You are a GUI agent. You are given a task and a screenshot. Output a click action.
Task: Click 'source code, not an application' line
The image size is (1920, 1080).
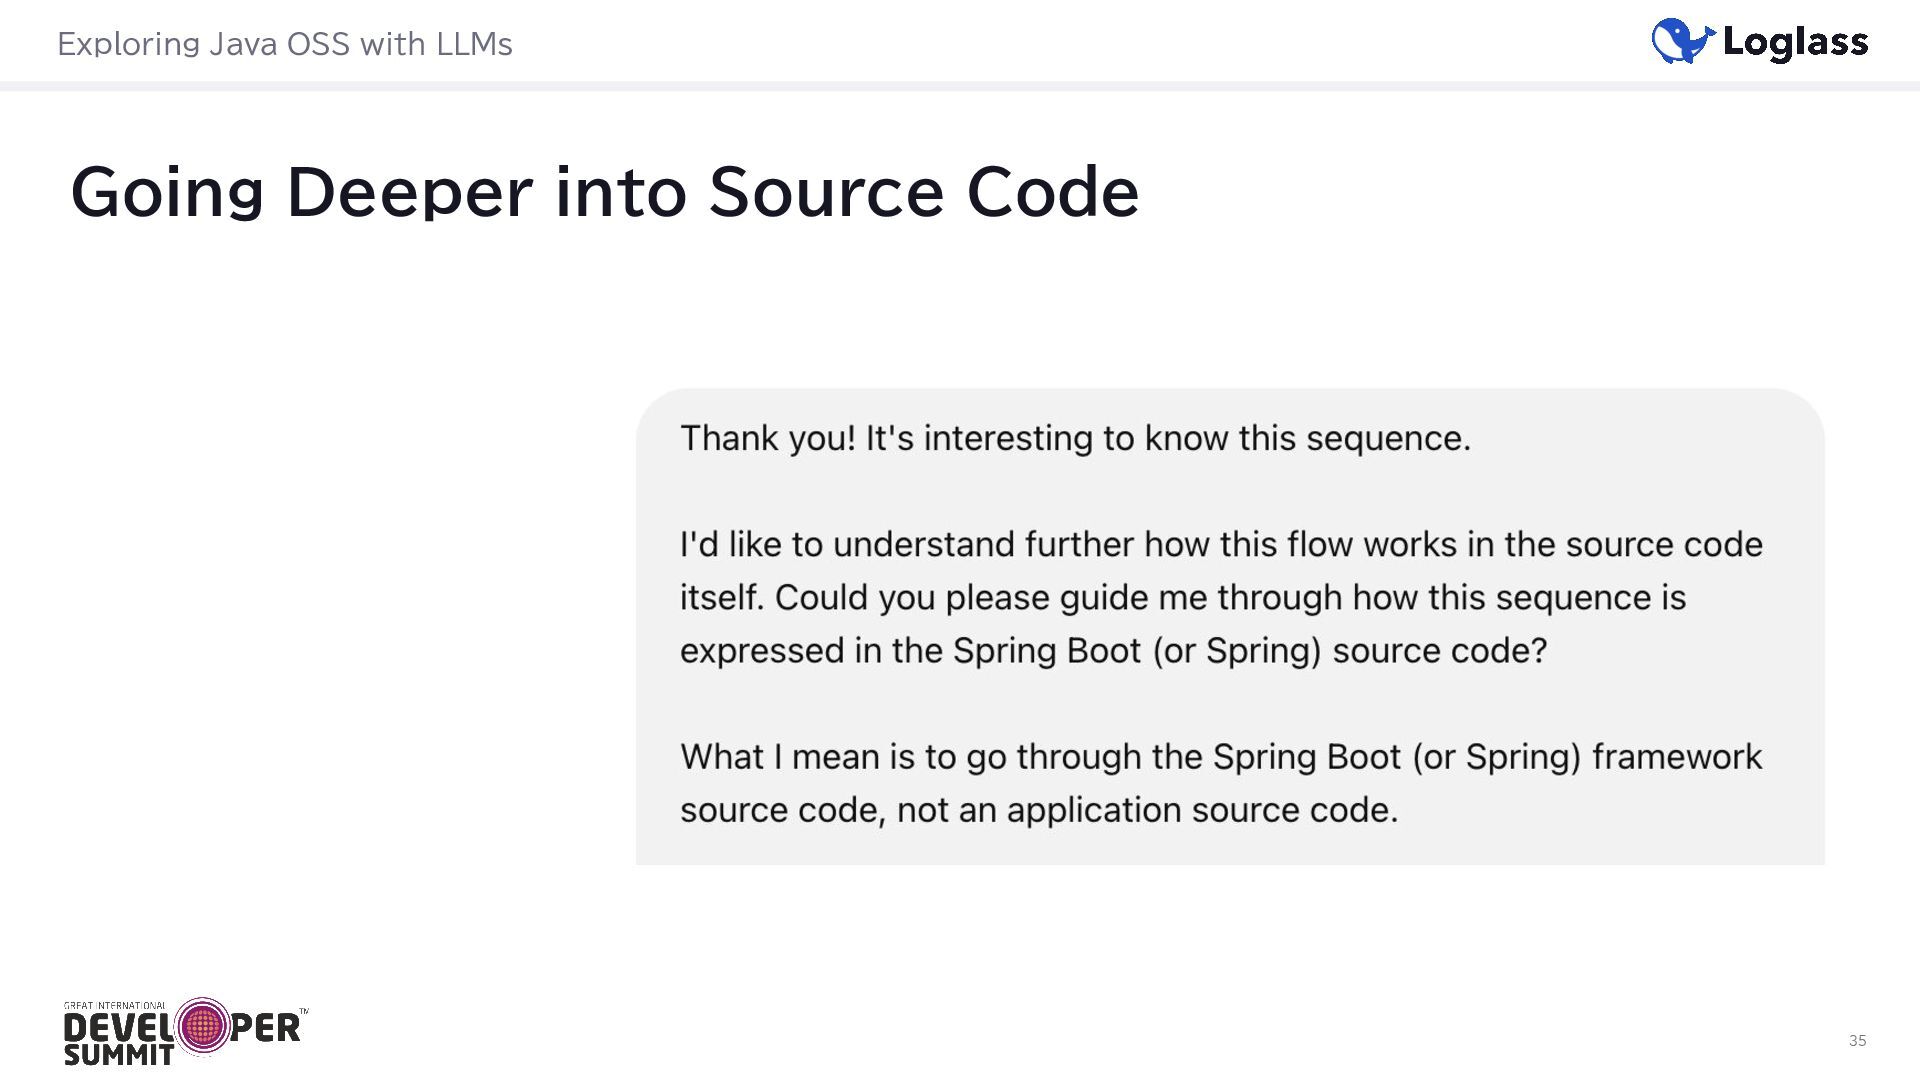point(1038,809)
